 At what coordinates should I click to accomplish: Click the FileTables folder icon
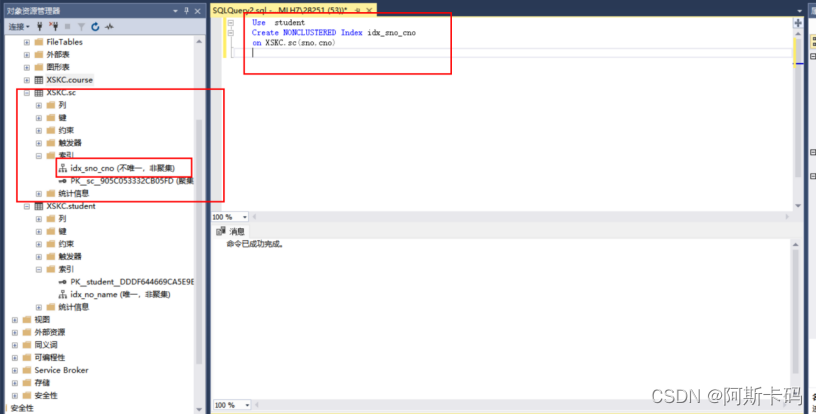[39, 42]
